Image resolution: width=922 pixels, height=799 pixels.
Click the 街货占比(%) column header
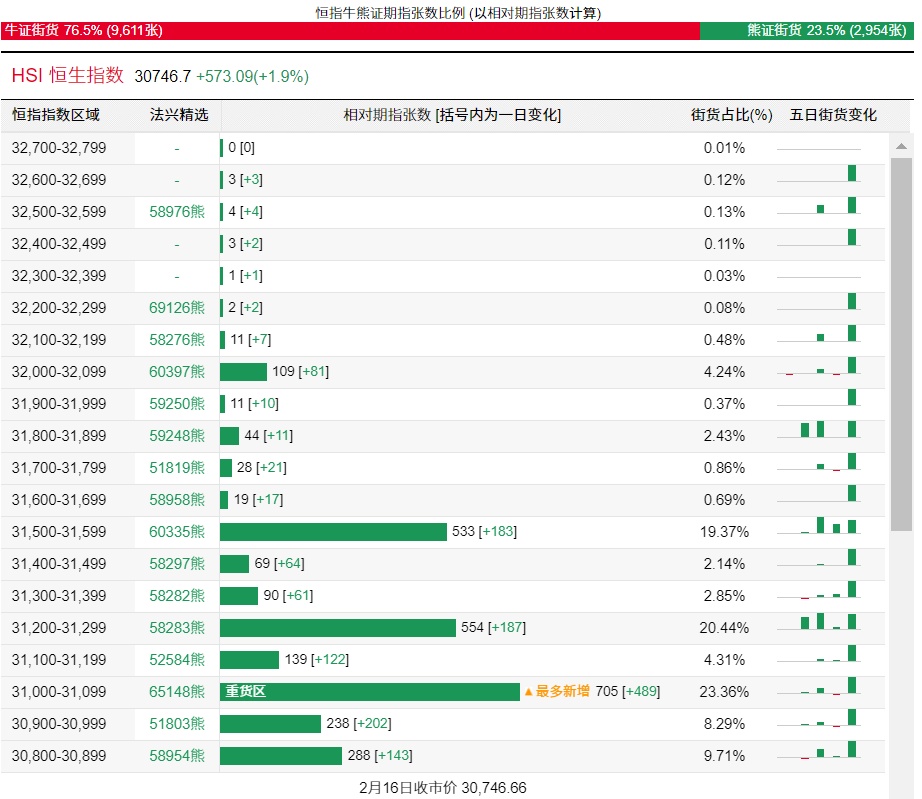(x=731, y=115)
